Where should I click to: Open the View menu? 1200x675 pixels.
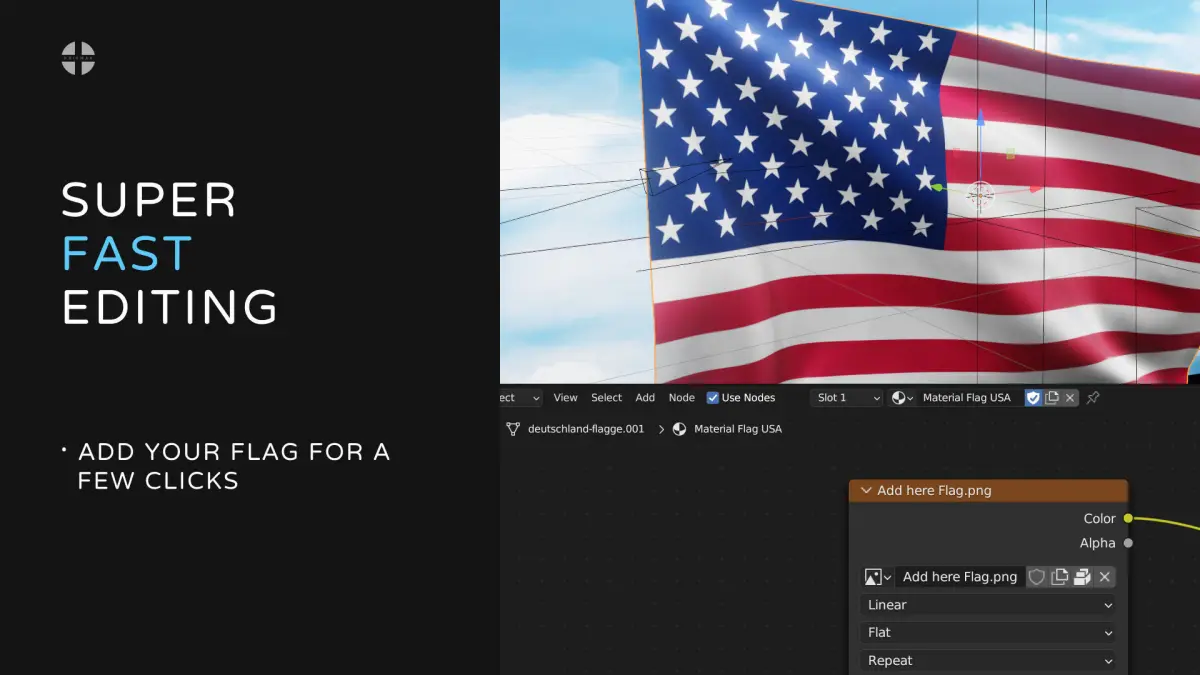pyautogui.click(x=566, y=398)
